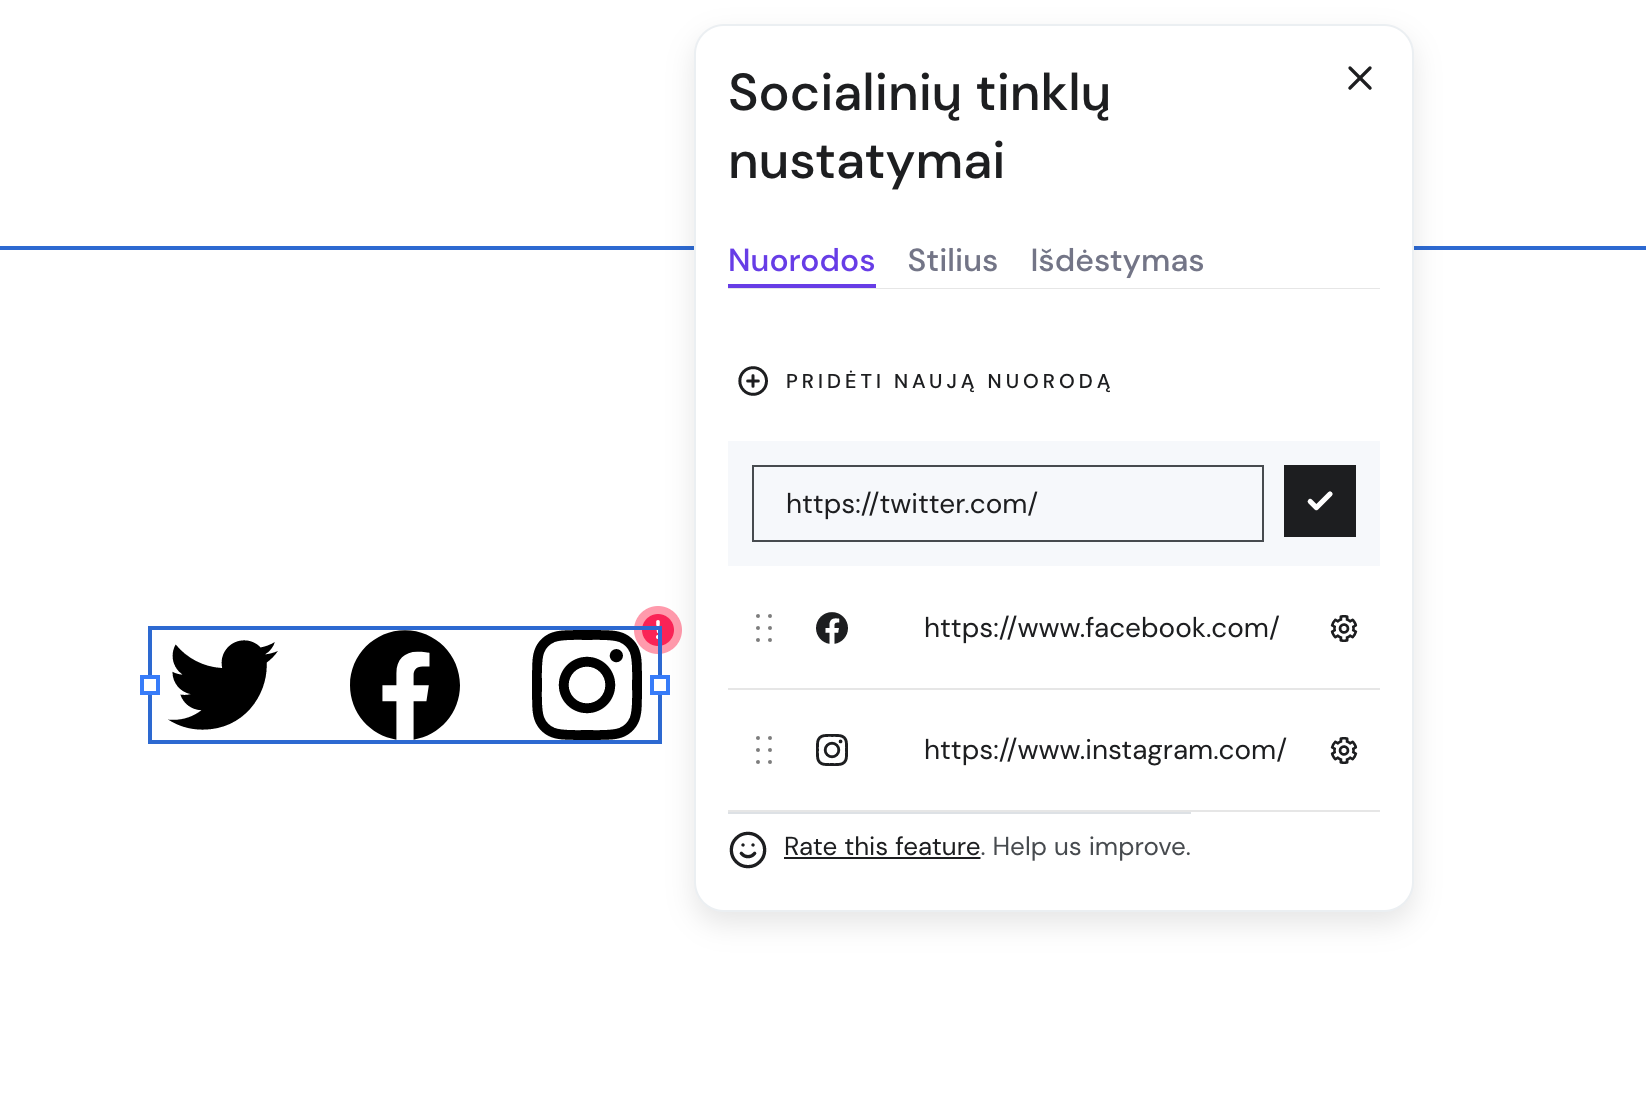The width and height of the screenshot is (1646, 1102).
Task: Open settings gear for the Instagram link
Action: tap(1344, 750)
